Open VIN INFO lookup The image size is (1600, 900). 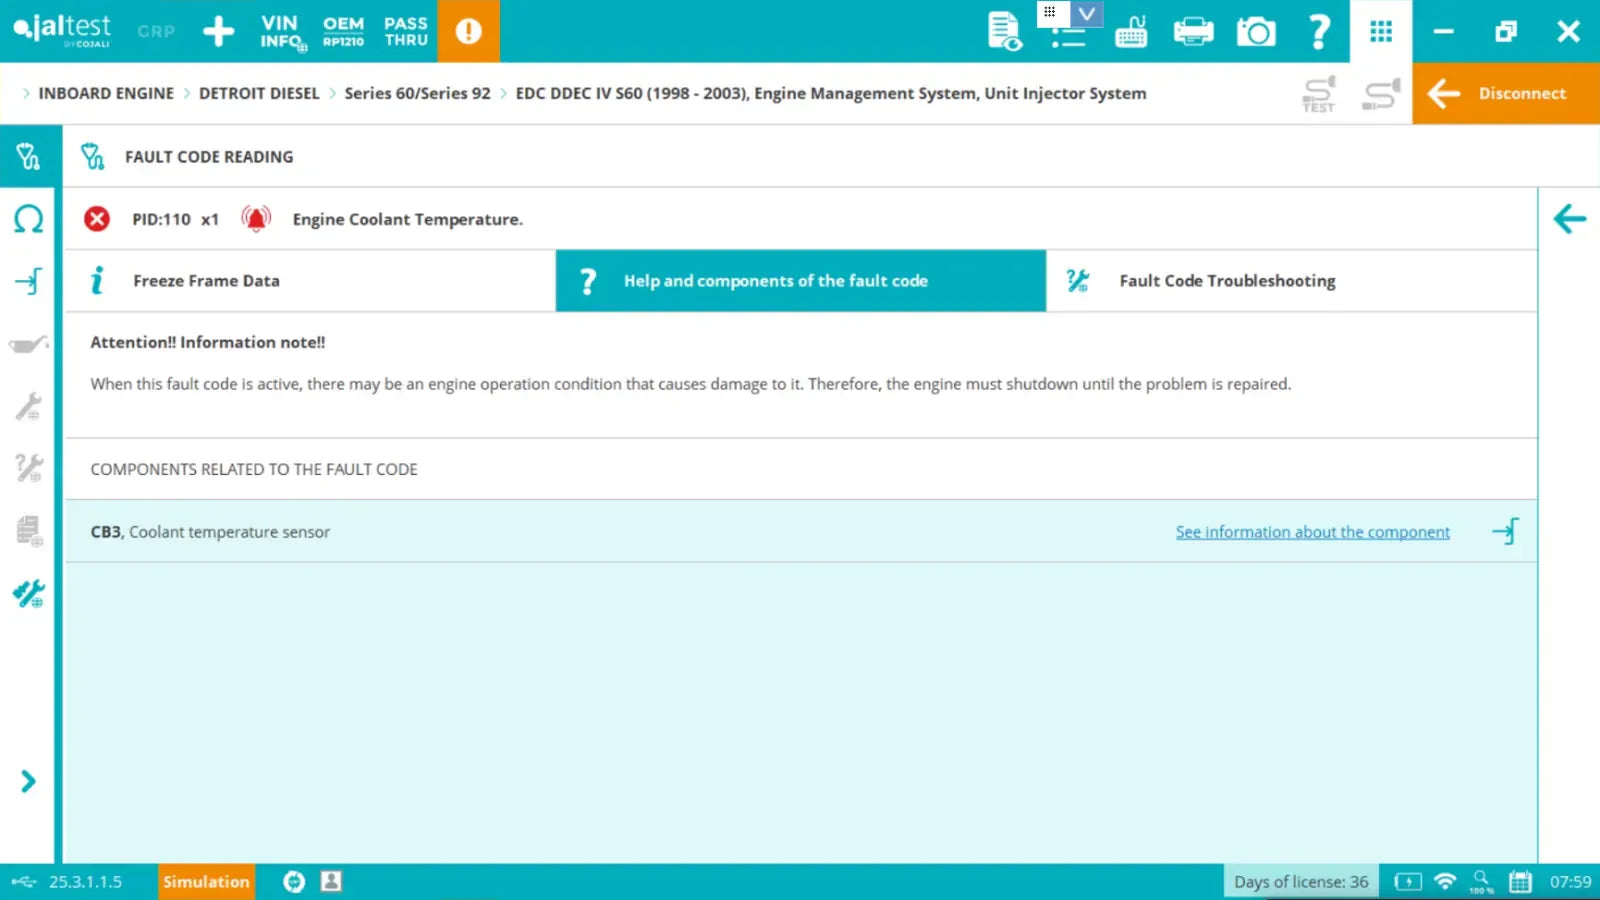[x=282, y=31]
